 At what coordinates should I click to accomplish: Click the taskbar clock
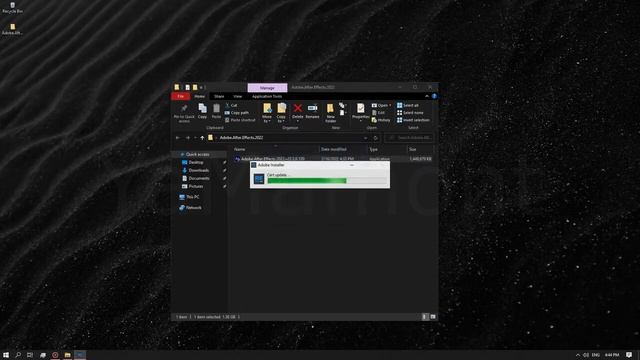pyautogui.click(x=612, y=355)
